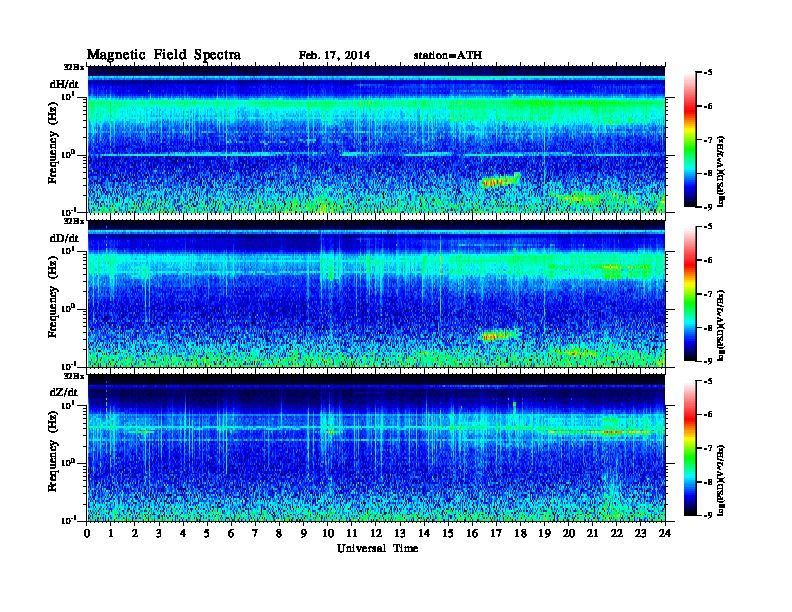Click the color bar beside the dH/dt spectrogram
792x612 pixels.
(x=690, y=140)
